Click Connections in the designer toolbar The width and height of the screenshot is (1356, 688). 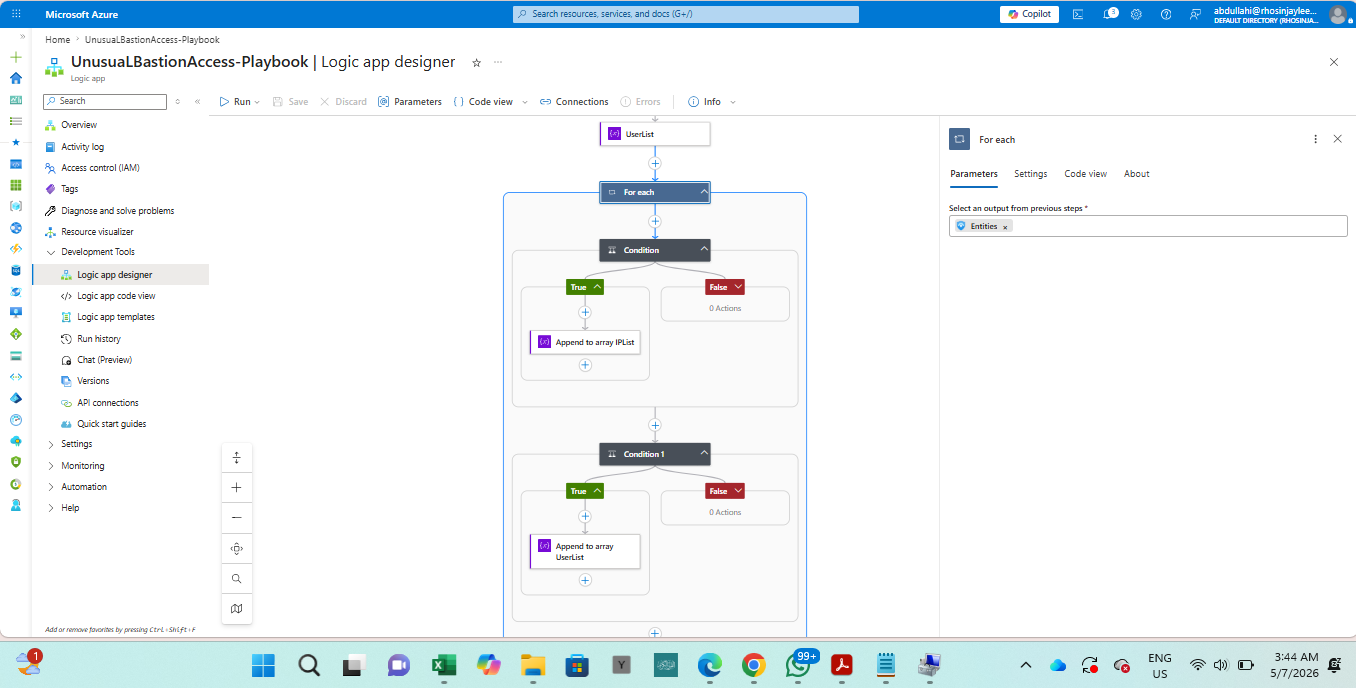pyautogui.click(x=574, y=102)
